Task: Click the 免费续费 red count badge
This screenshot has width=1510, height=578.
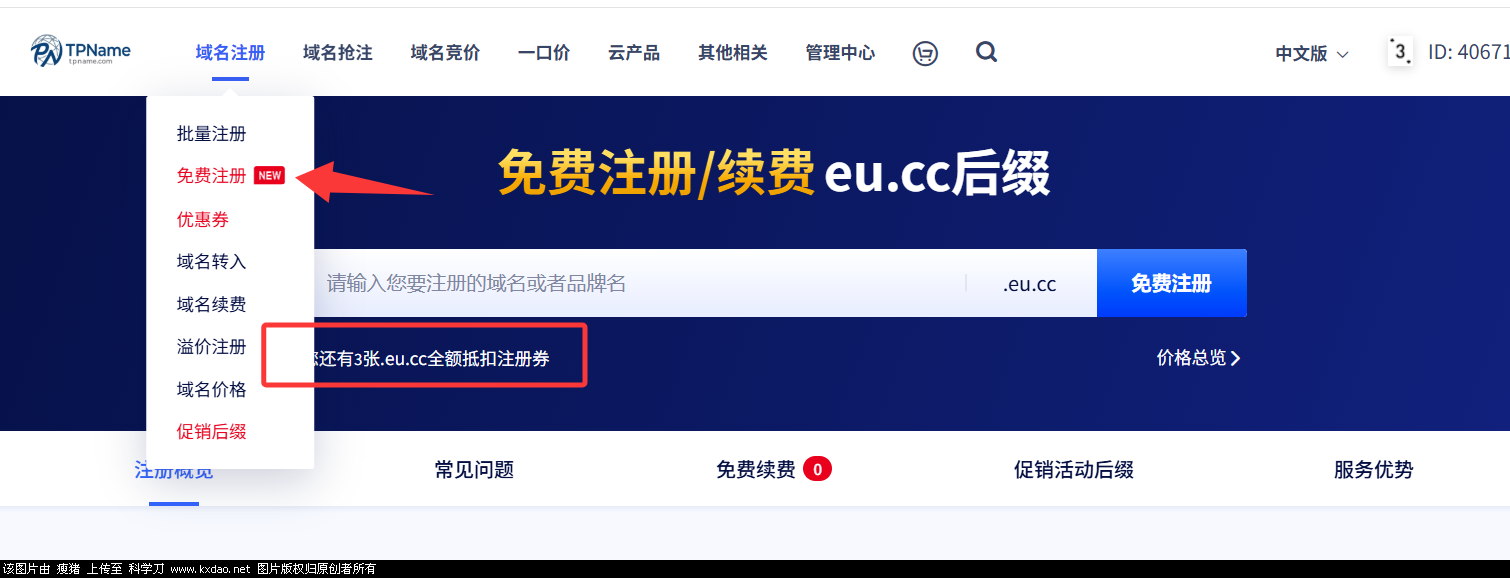Action: click(x=817, y=468)
